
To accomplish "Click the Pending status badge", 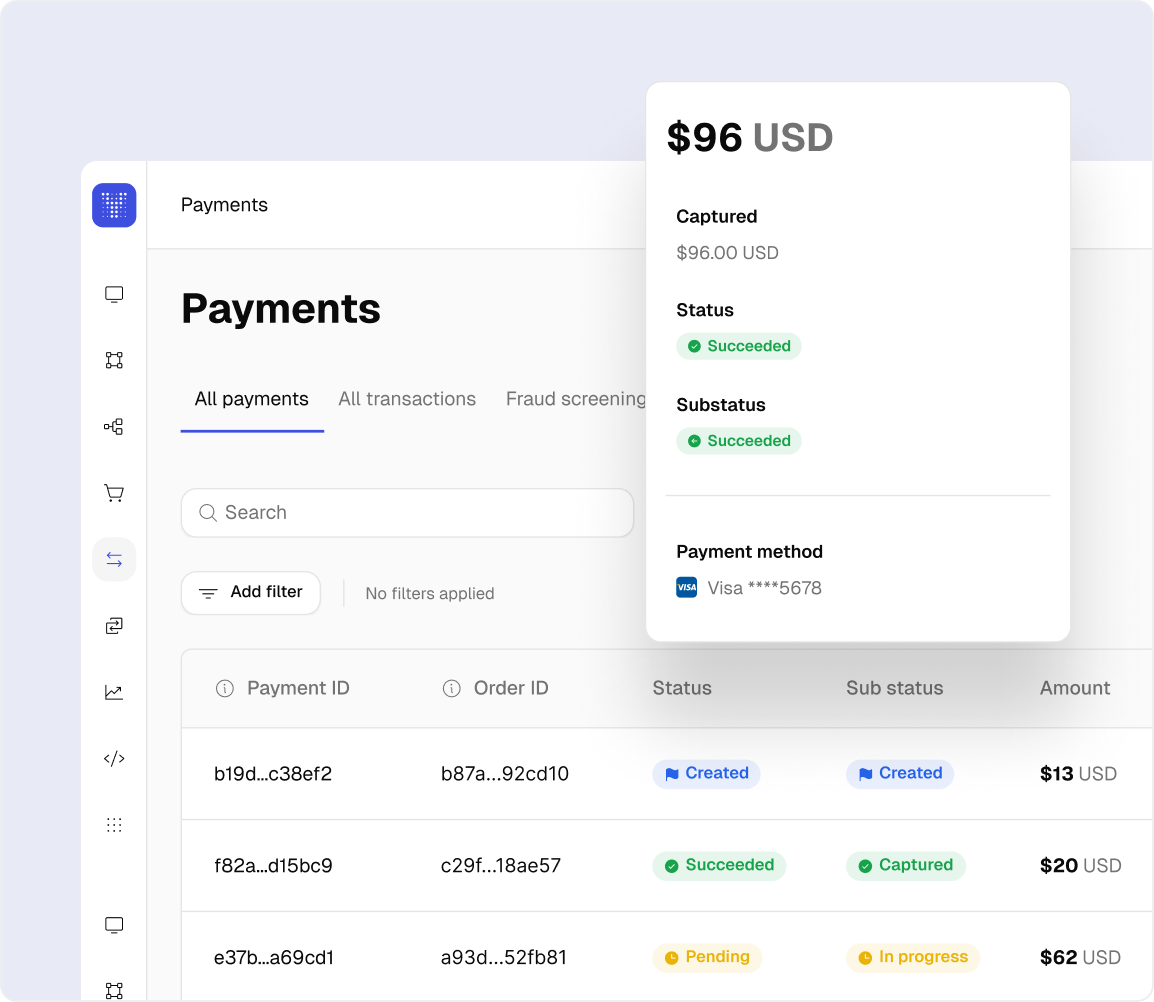I will coord(707,957).
